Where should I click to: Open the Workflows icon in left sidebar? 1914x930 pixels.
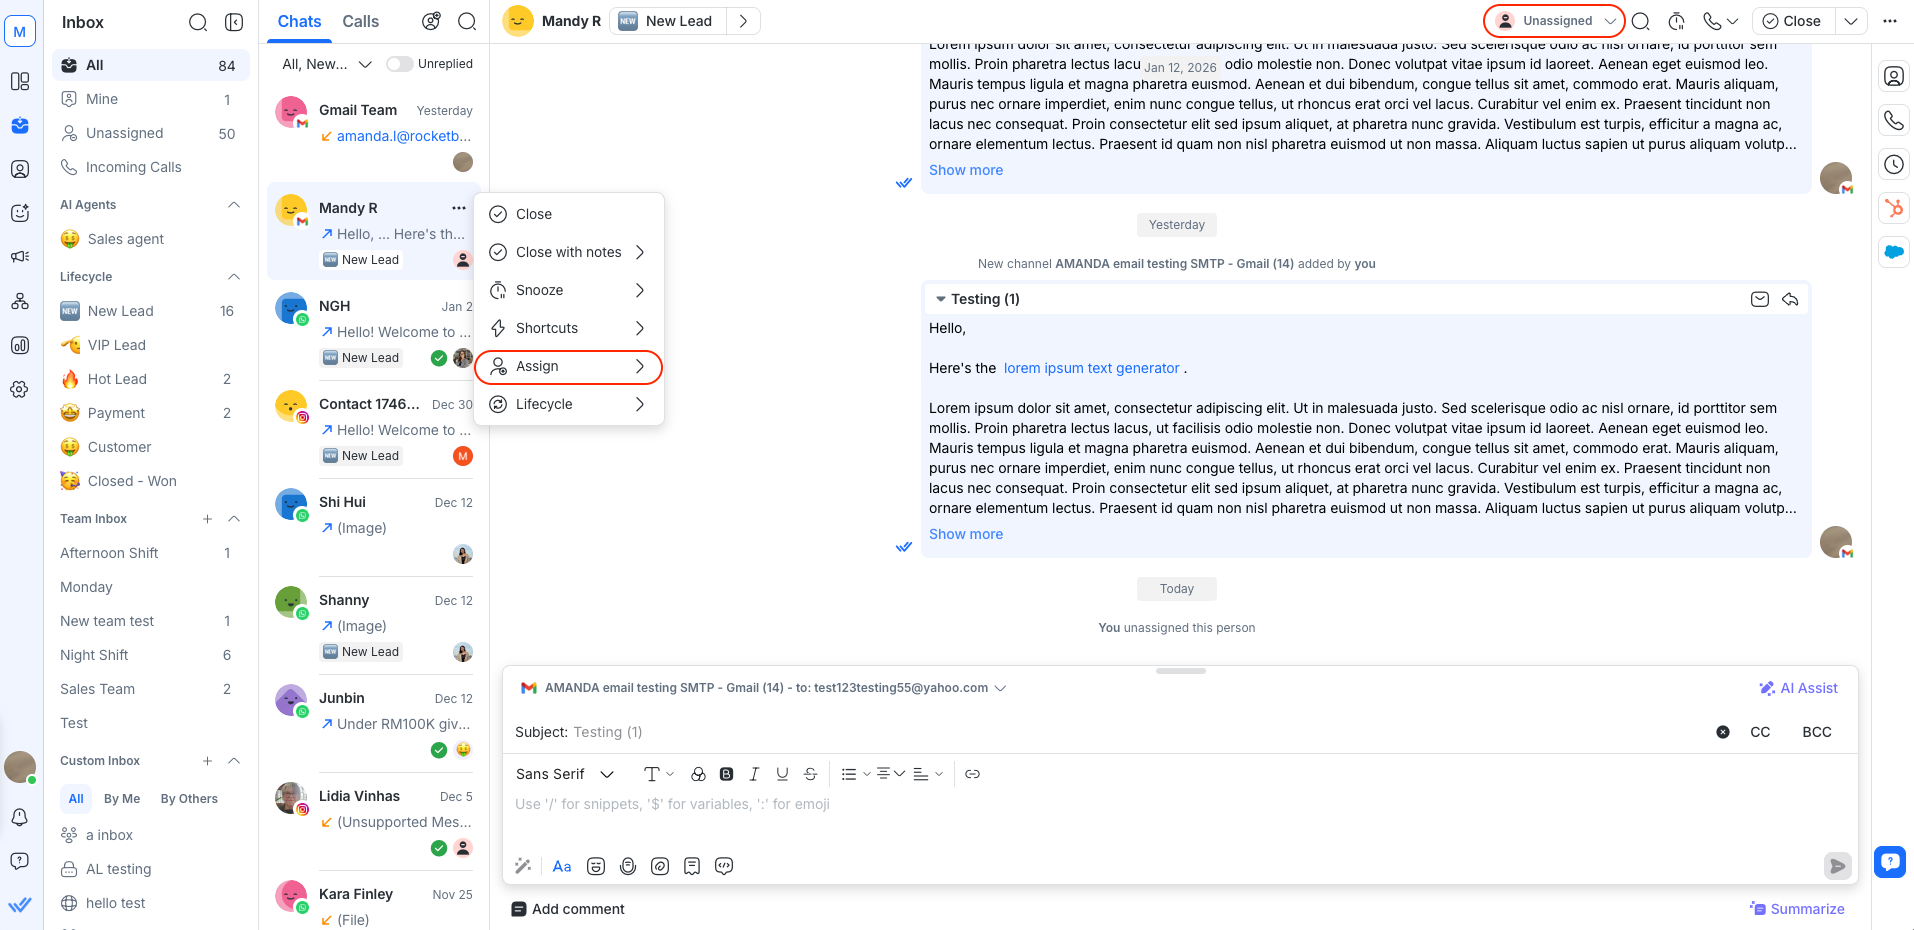click(x=20, y=301)
